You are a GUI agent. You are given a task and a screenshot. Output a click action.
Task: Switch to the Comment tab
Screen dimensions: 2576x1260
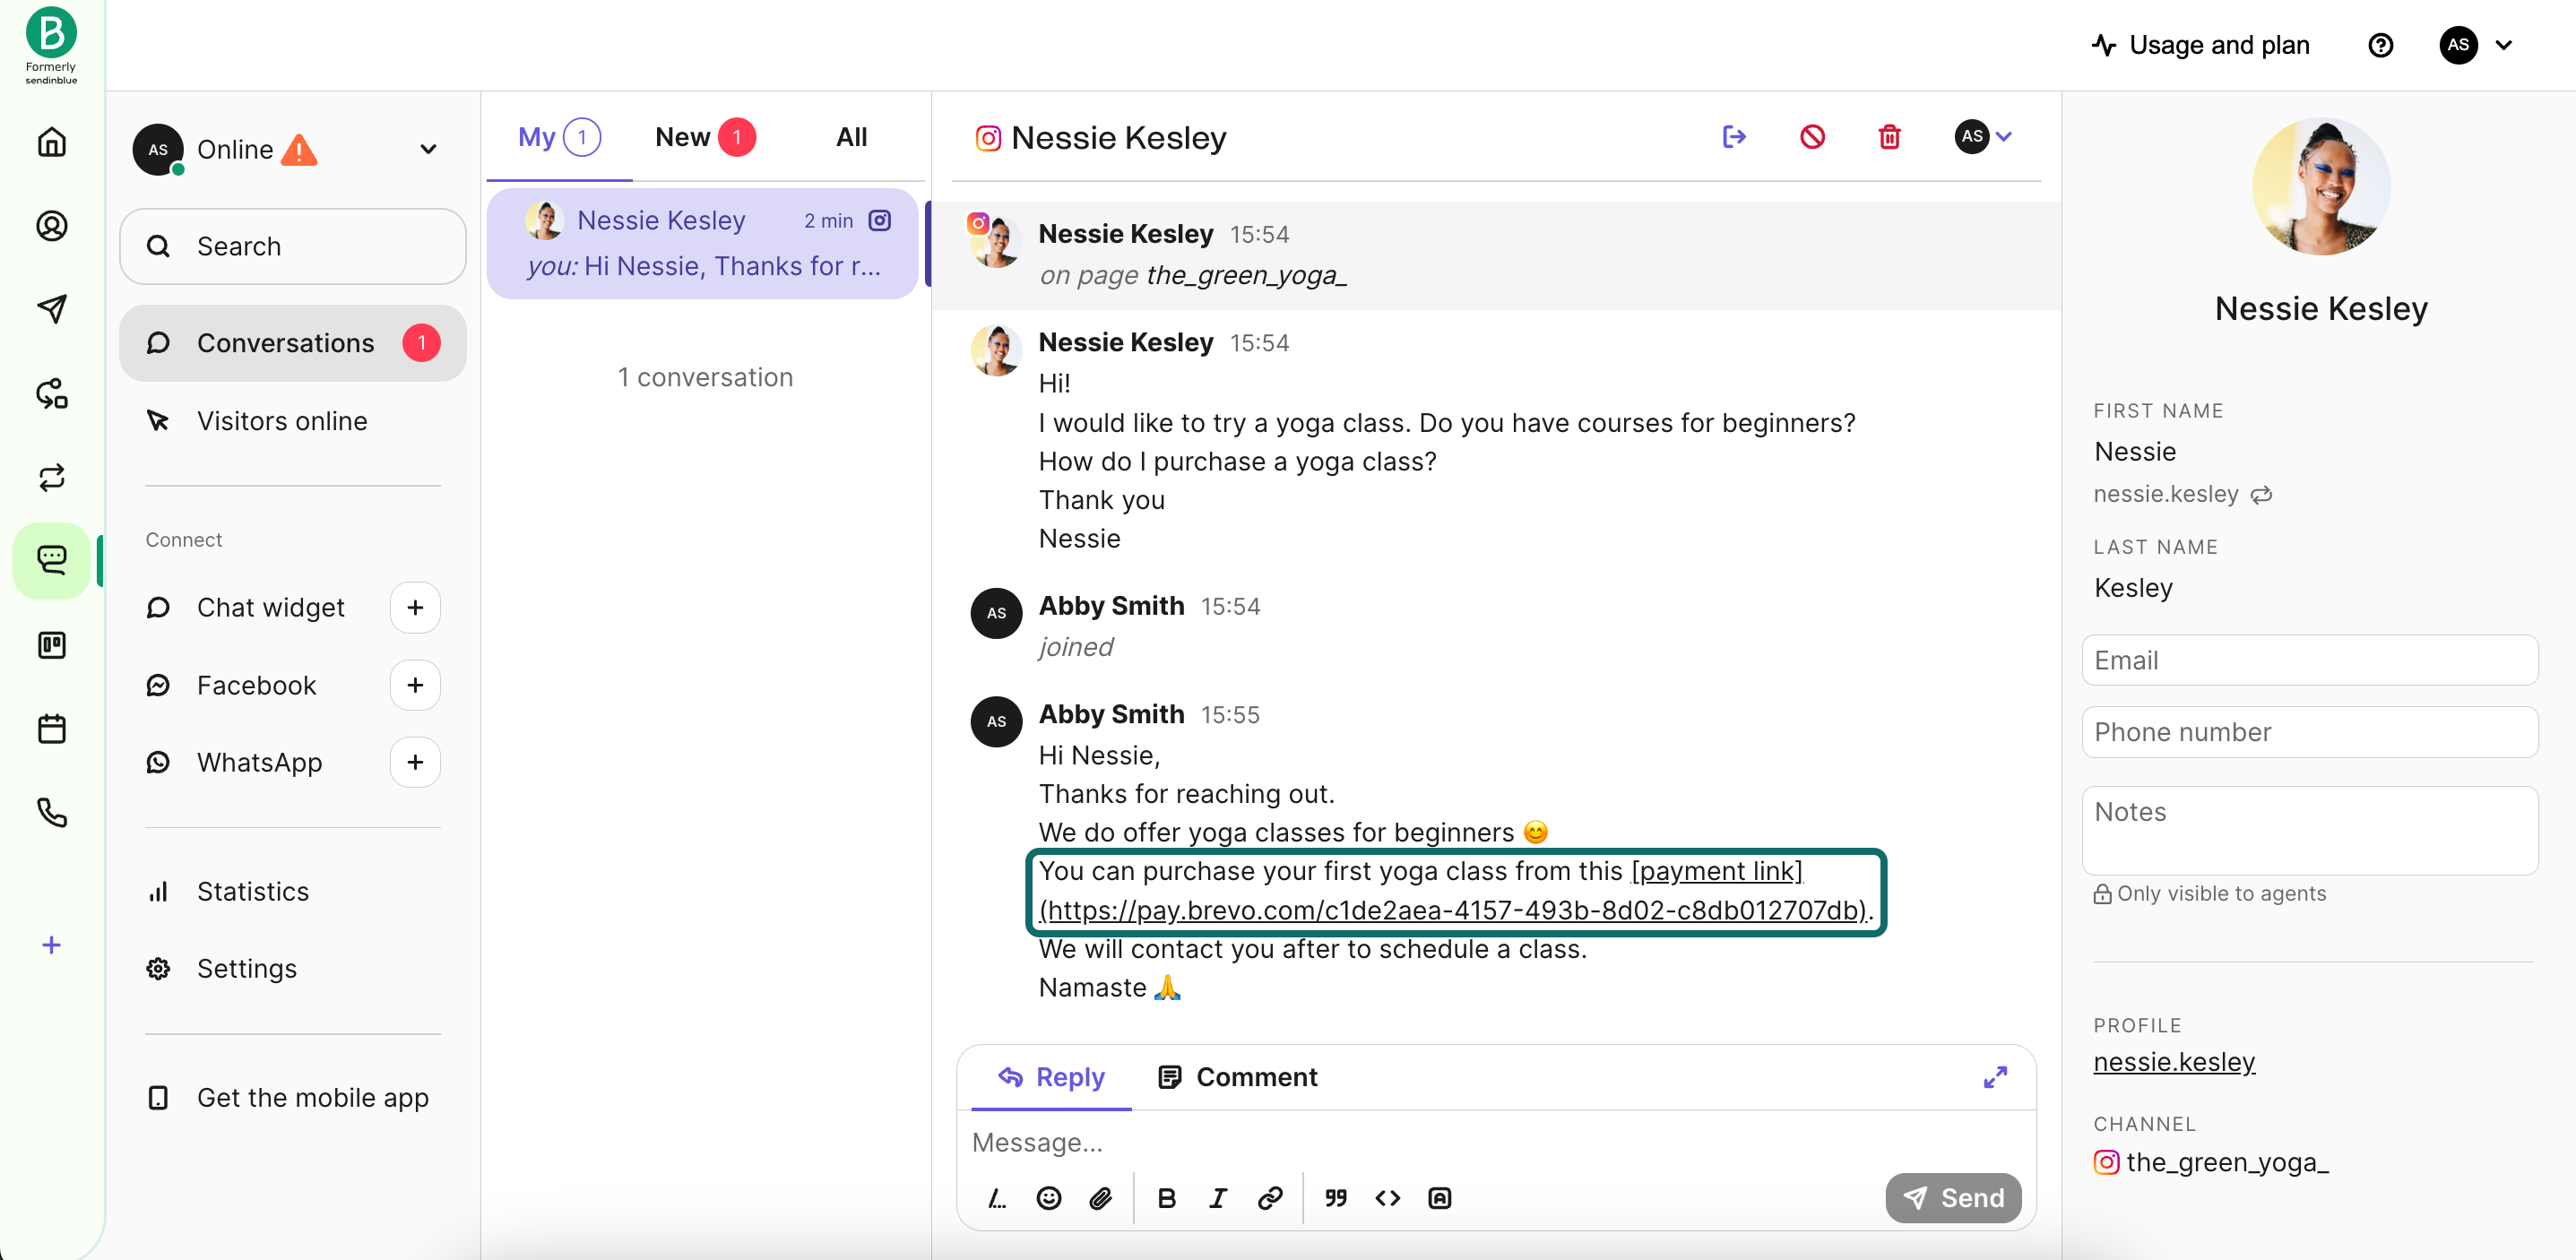click(x=1237, y=1077)
